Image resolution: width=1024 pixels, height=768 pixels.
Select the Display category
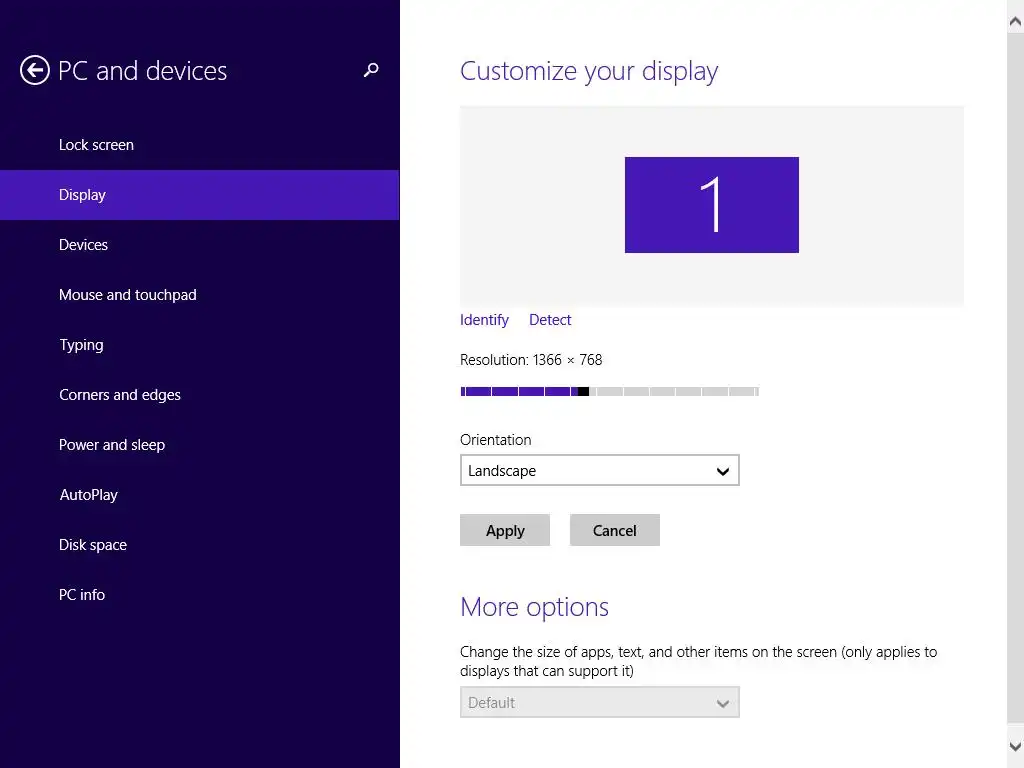pos(199,195)
